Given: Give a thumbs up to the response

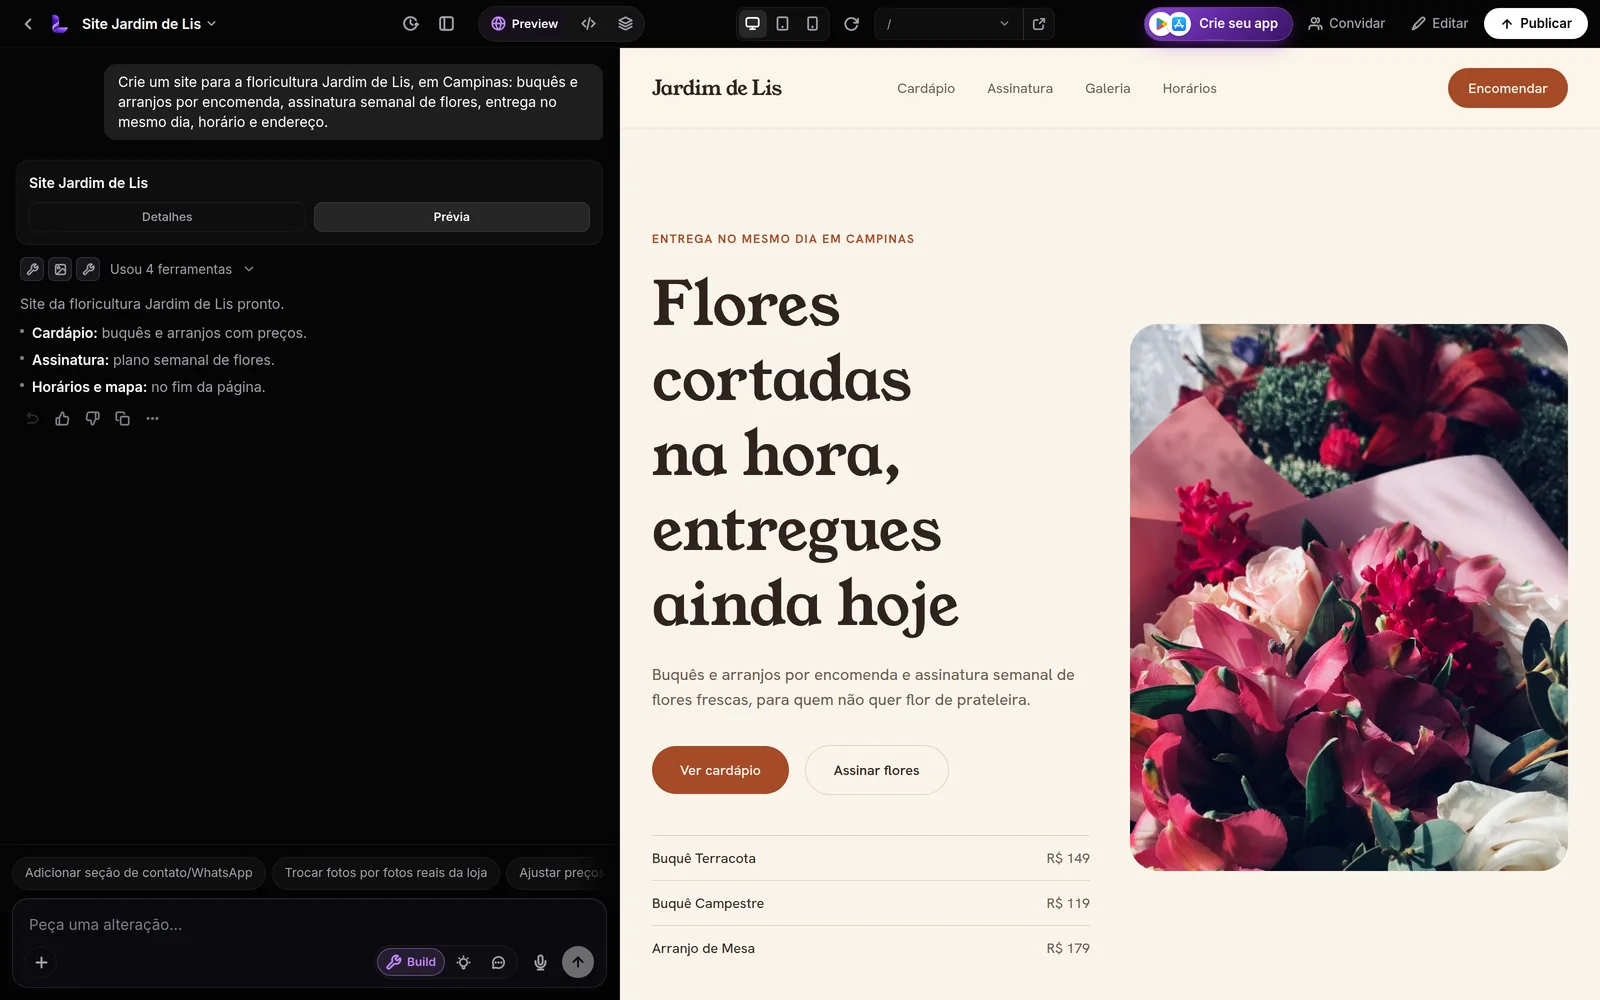Looking at the screenshot, I should (62, 418).
